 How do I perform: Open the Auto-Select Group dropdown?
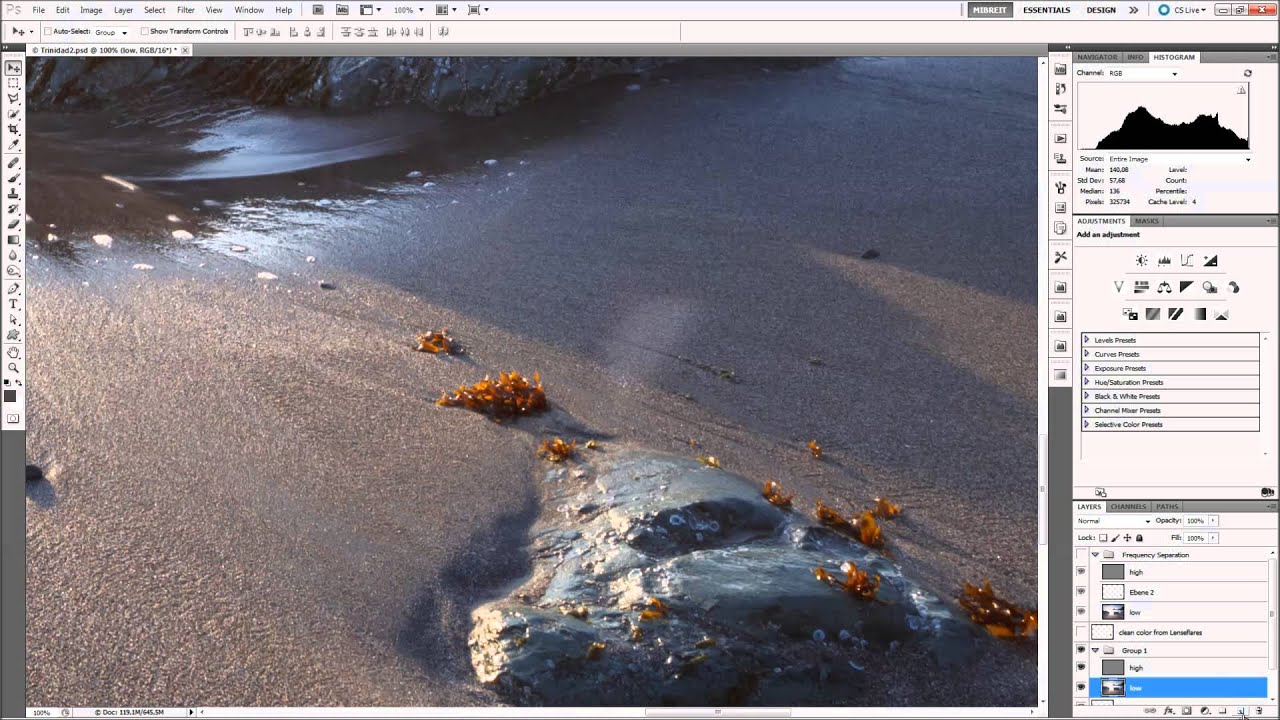pos(111,32)
